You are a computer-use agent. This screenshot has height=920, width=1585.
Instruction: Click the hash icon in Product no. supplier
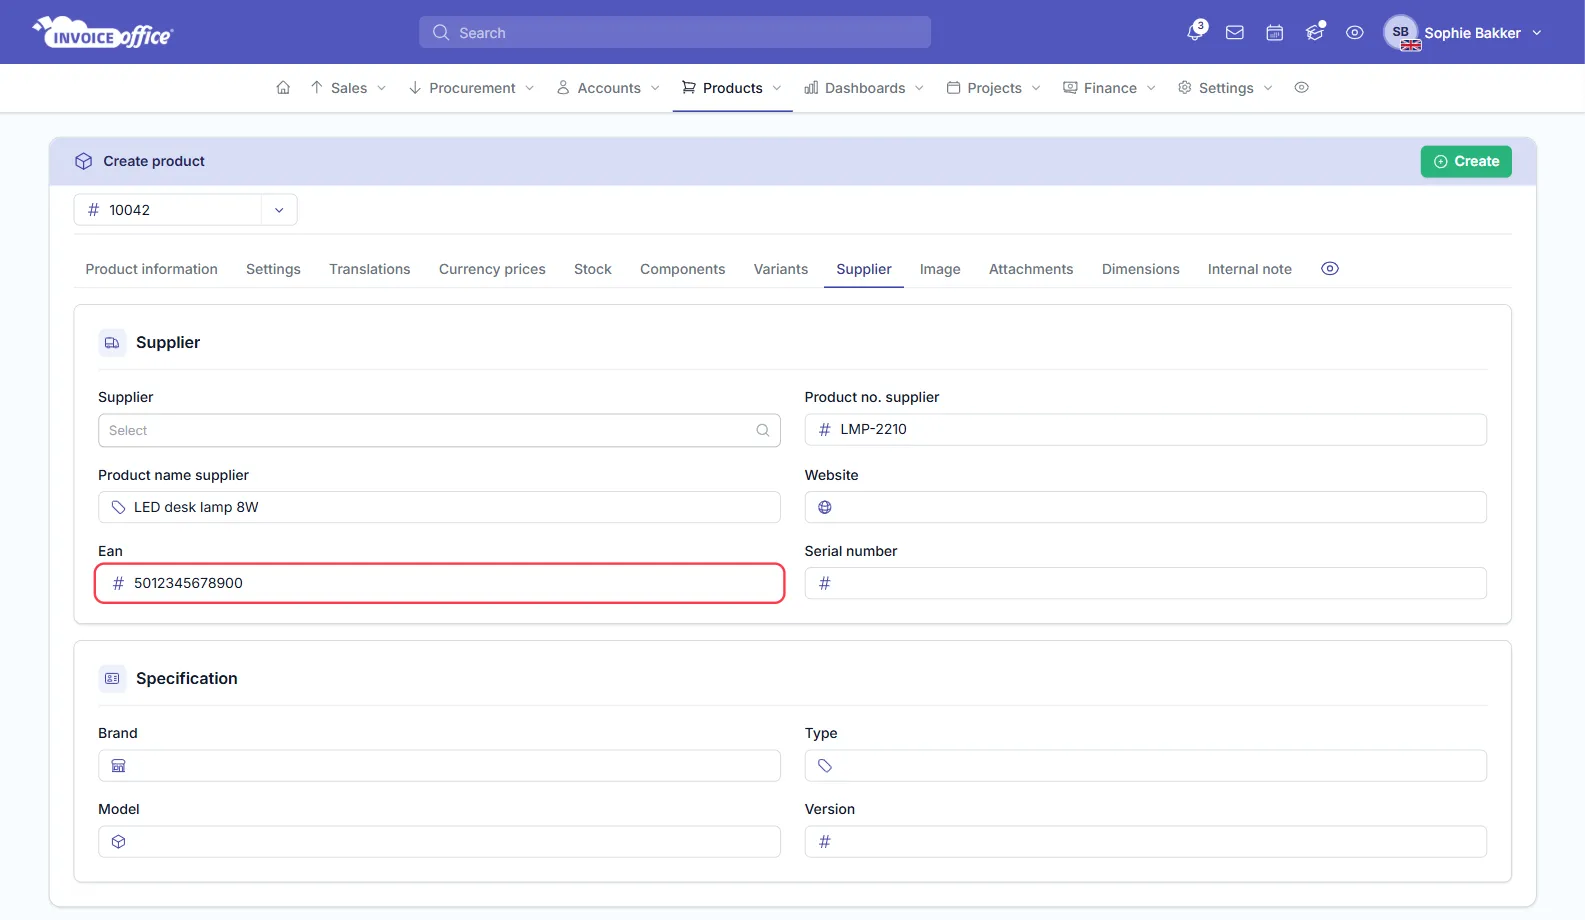pos(825,429)
